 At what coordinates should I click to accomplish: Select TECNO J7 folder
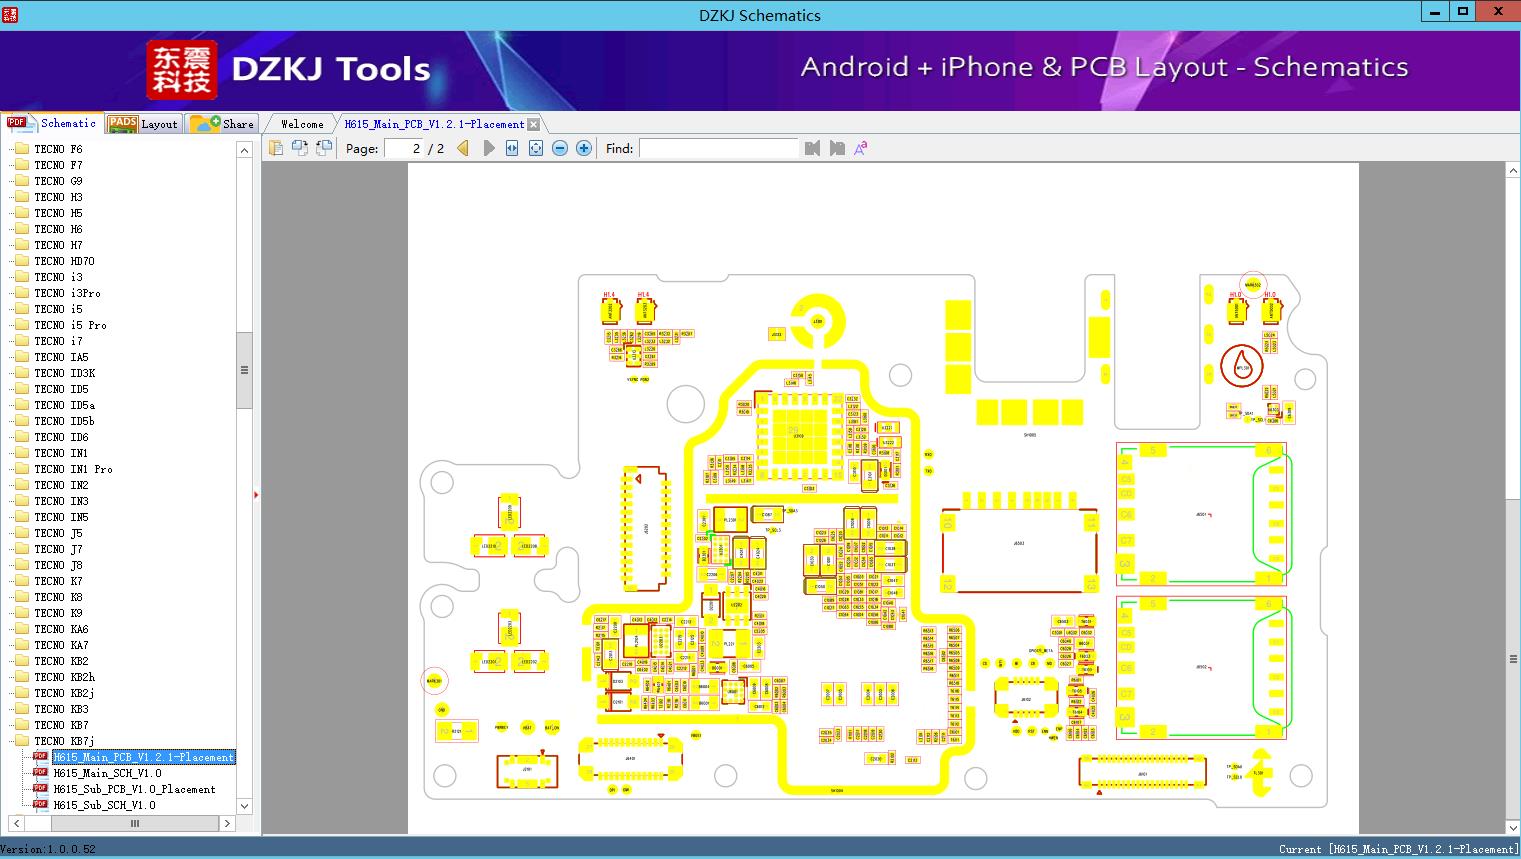pyautogui.click(x=58, y=549)
